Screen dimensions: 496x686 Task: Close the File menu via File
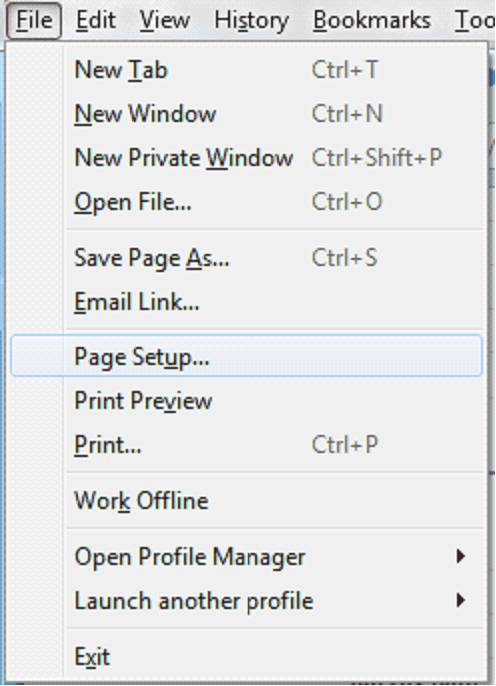tap(34, 21)
